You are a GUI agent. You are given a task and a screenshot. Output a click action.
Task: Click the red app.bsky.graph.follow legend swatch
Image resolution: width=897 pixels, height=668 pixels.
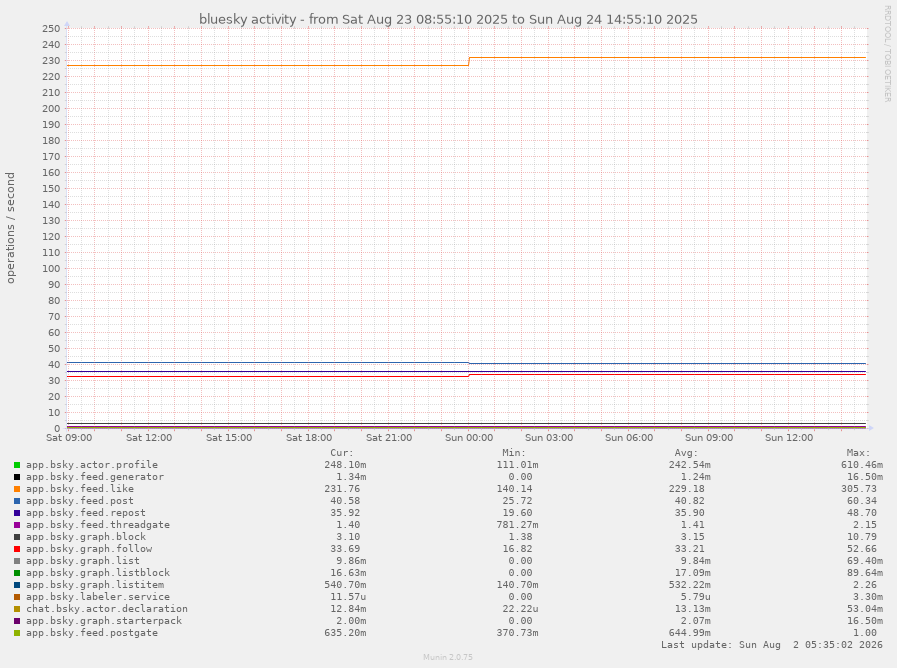coord(17,549)
